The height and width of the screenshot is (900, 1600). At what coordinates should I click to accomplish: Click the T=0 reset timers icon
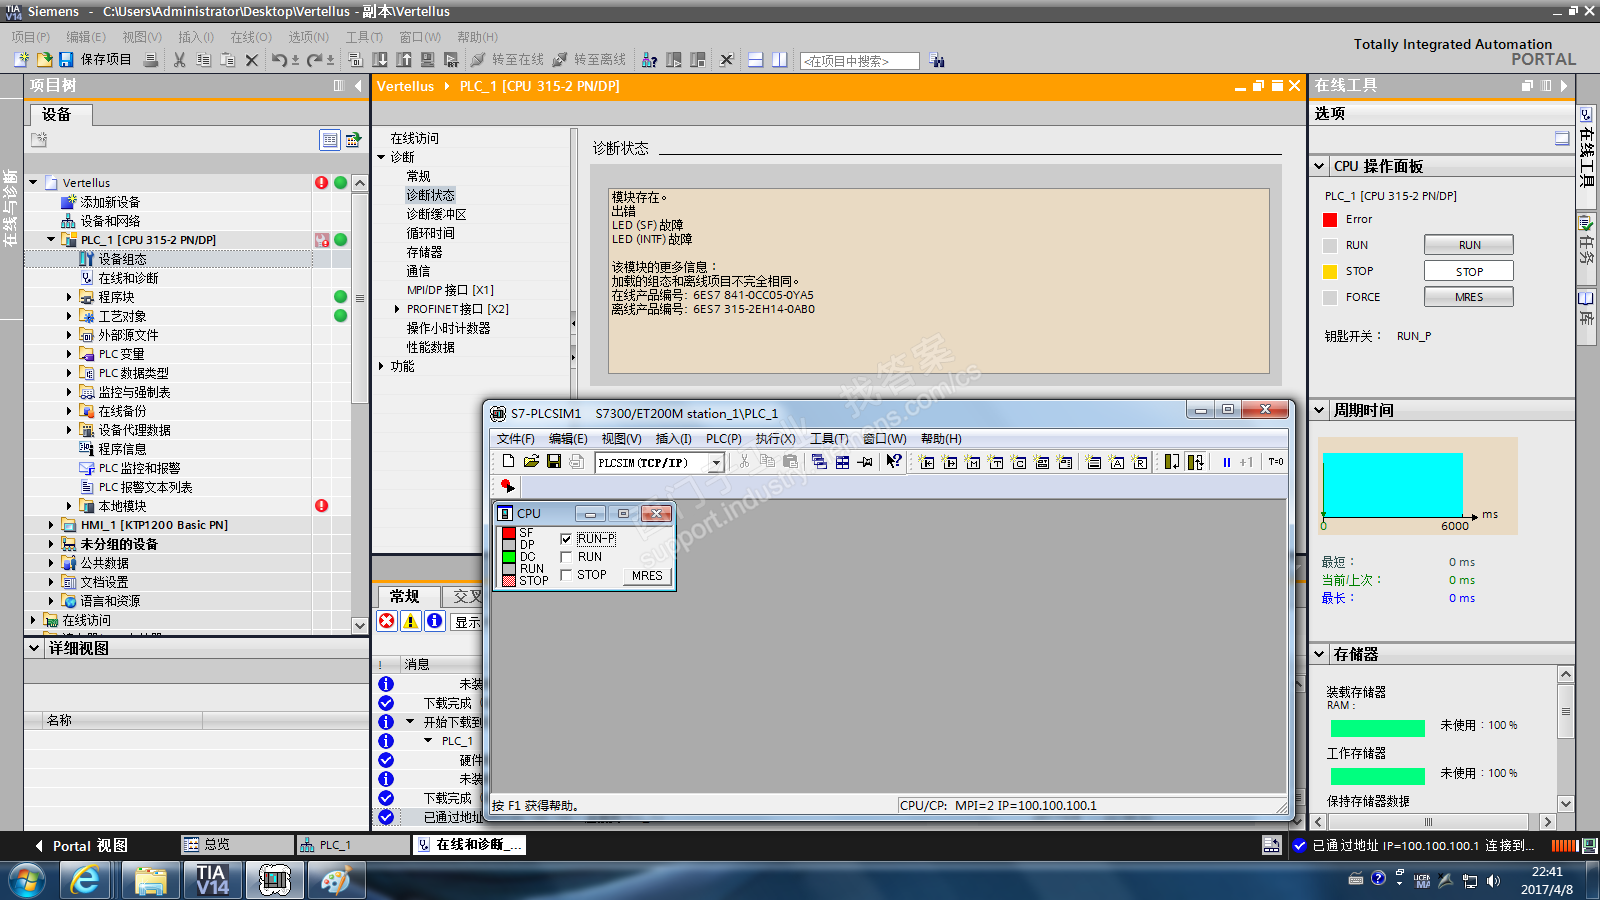coord(1276,462)
